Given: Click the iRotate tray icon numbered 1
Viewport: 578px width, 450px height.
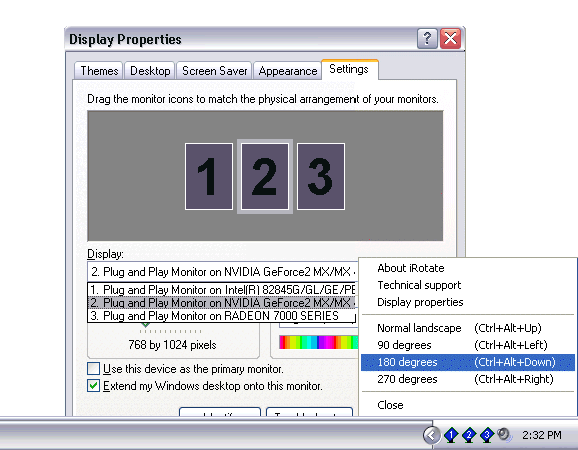Looking at the screenshot, I should [451, 435].
